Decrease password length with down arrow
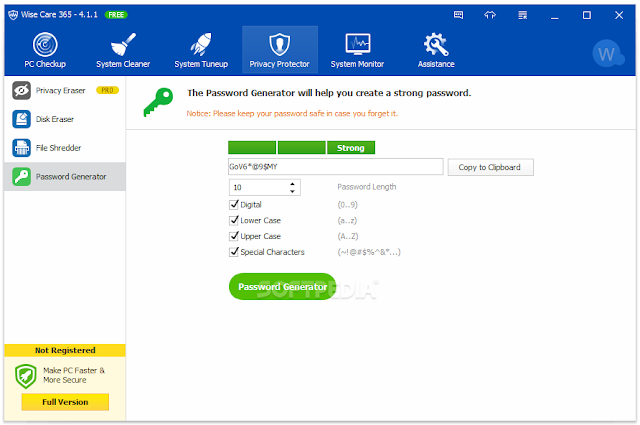 pos(292,191)
